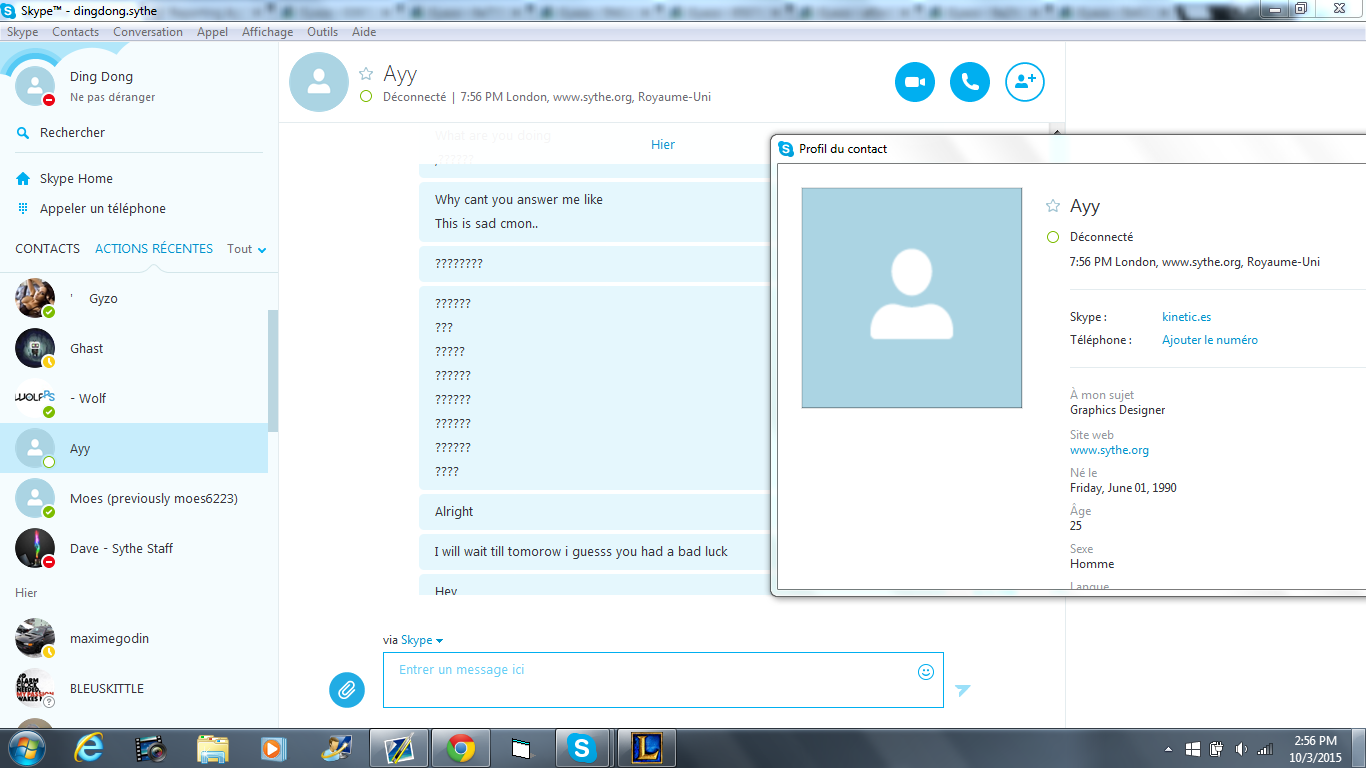Click the 'Why cant you answer me like' message
The width and height of the screenshot is (1366, 768).
[x=519, y=200]
